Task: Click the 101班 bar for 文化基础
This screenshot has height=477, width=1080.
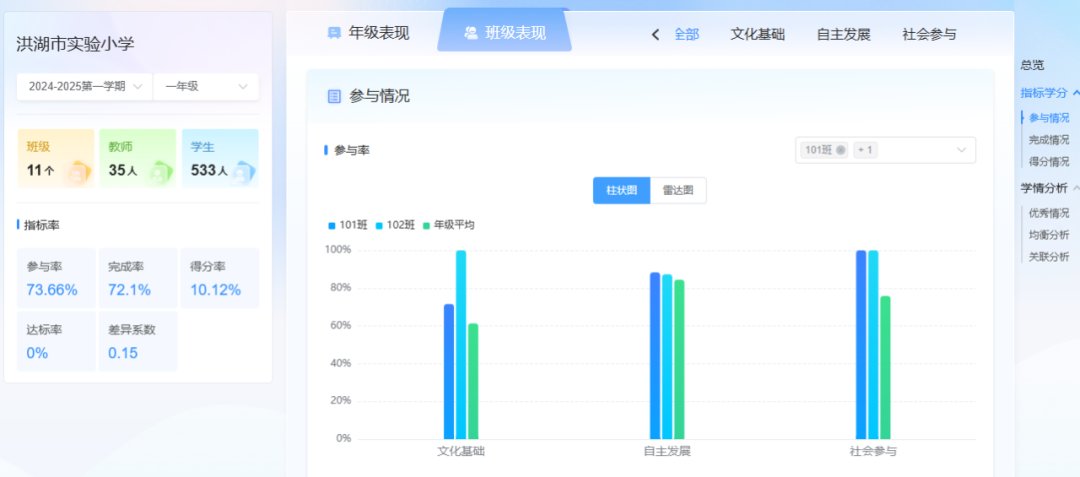Action: pyautogui.click(x=449, y=372)
